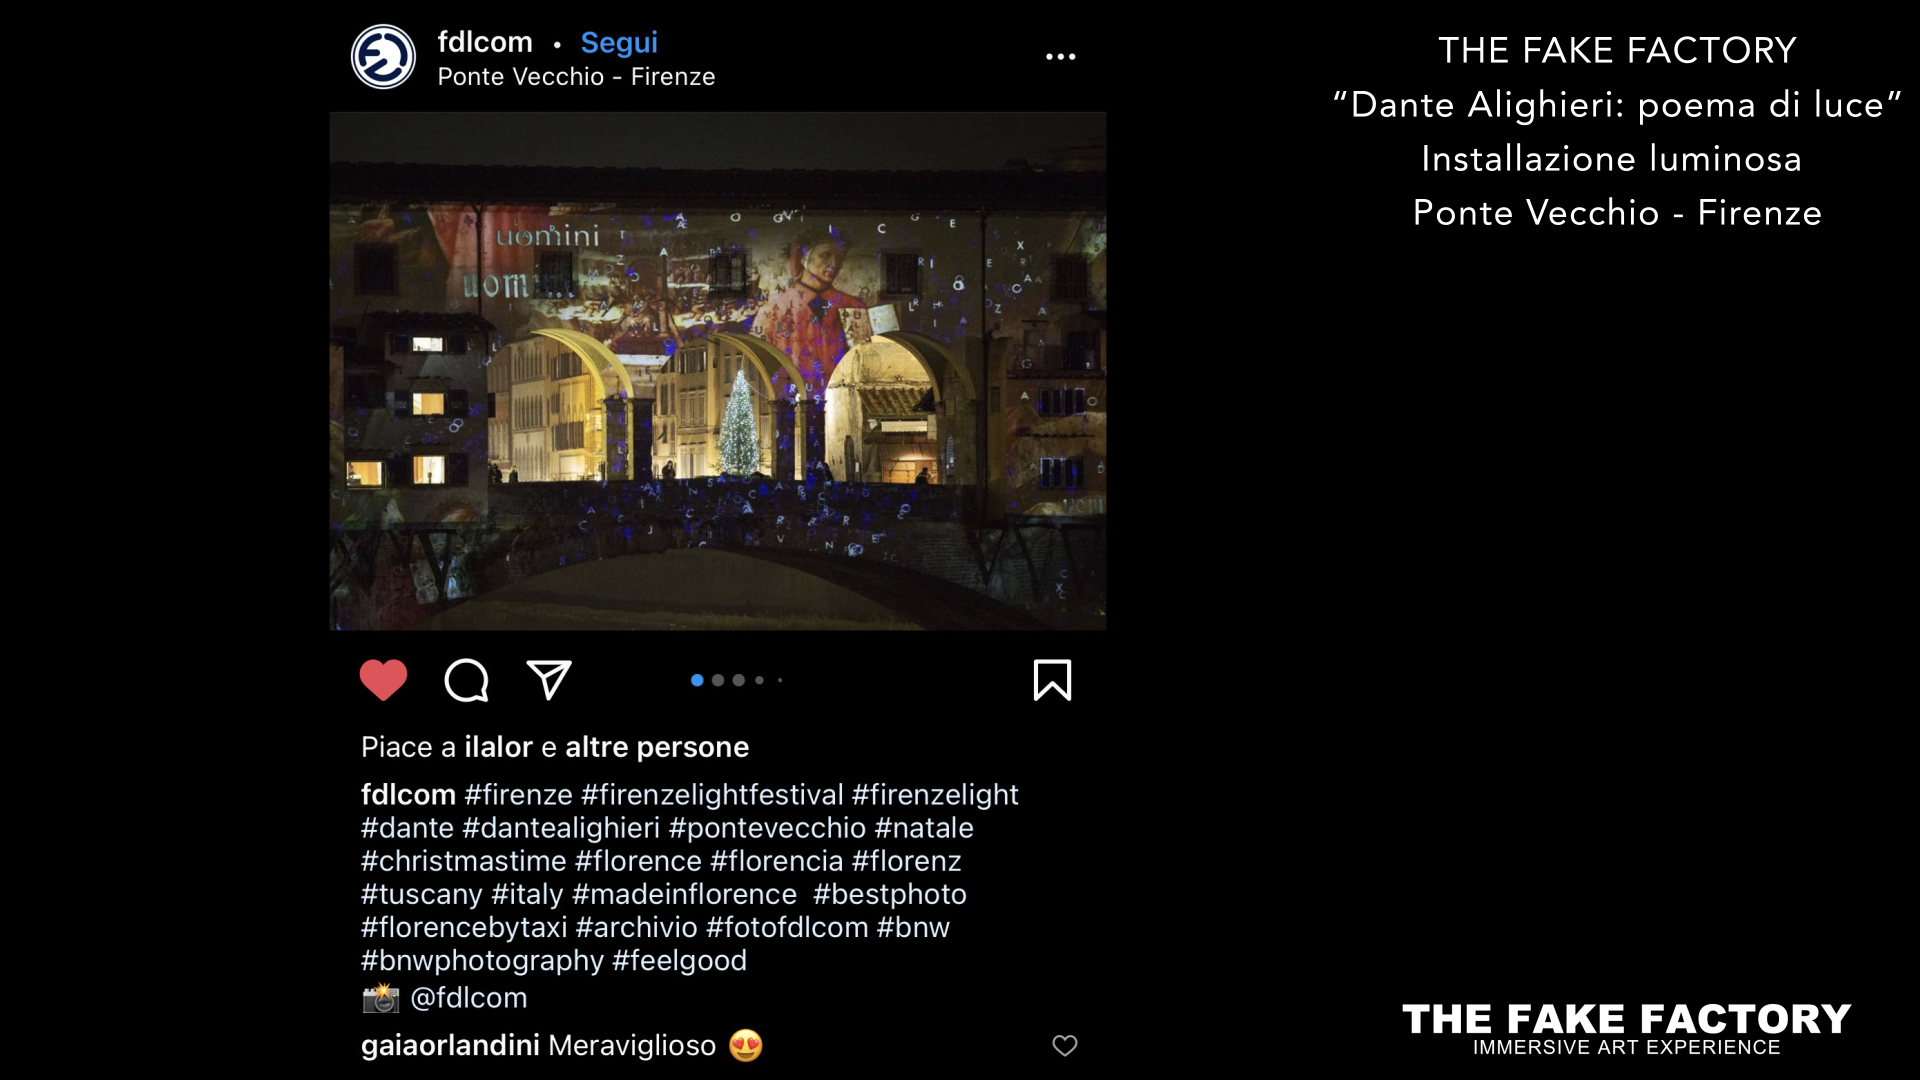Like gaiaorlandini's comment heart
The width and height of the screenshot is (1920, 1080).
coord(1065,1045)
